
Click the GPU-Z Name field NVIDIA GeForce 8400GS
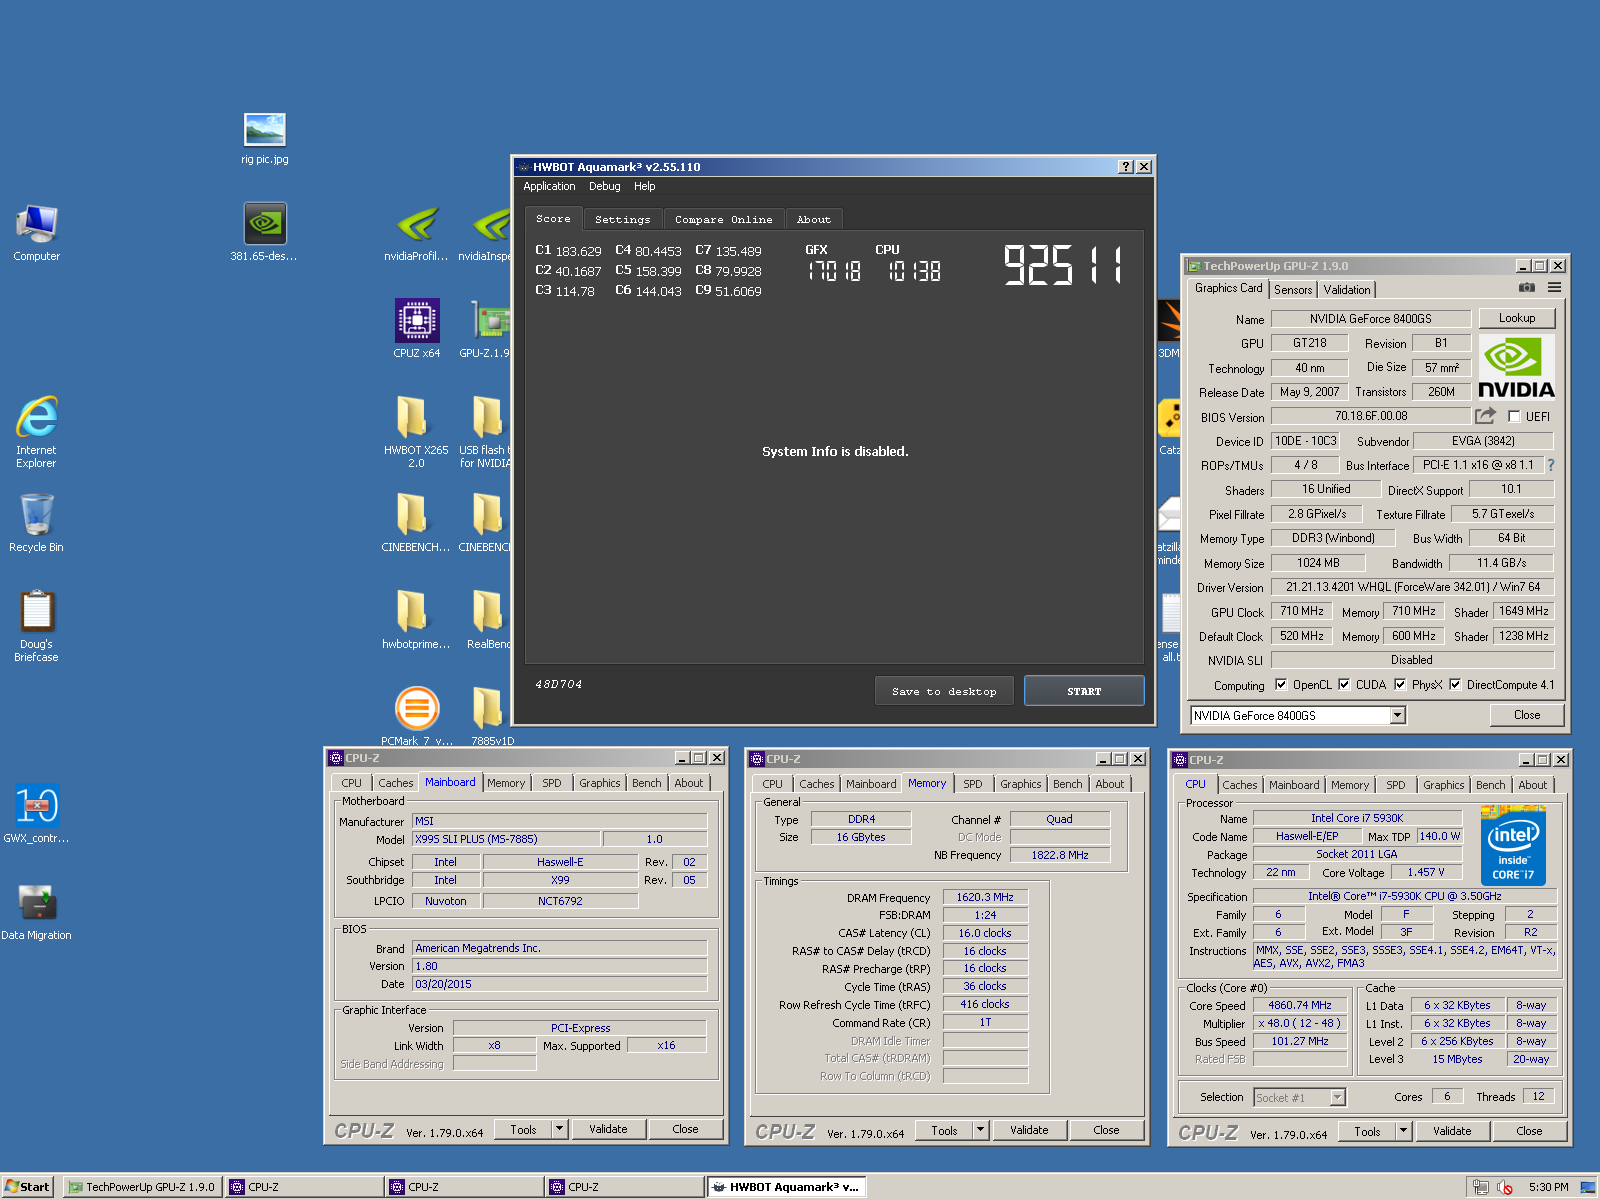click(x=1370, y=319)
